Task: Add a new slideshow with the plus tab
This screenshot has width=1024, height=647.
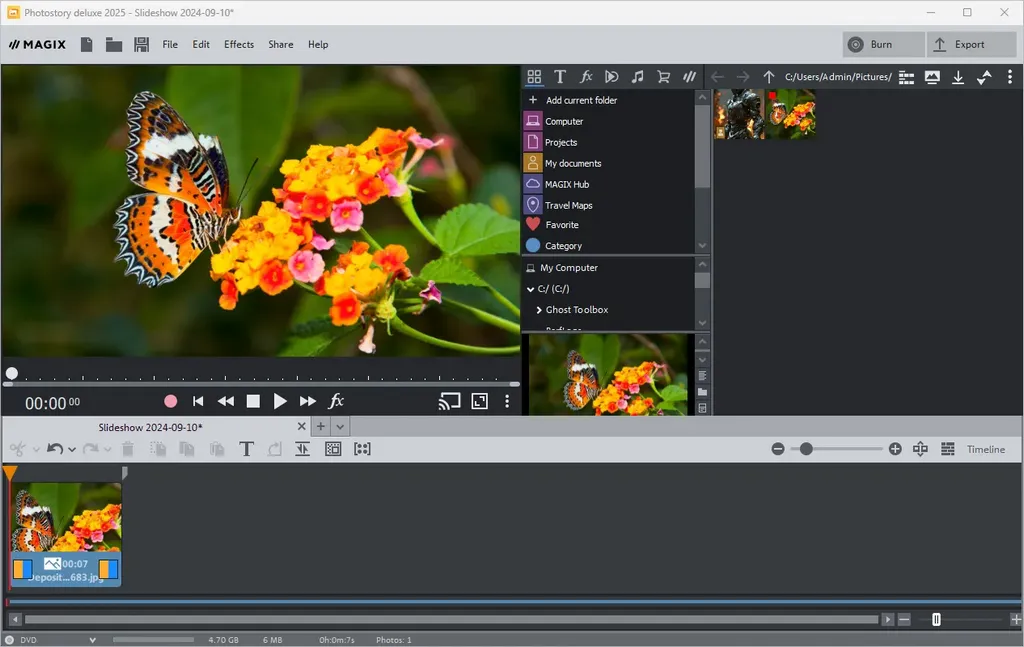Action: tap(321, 426)
